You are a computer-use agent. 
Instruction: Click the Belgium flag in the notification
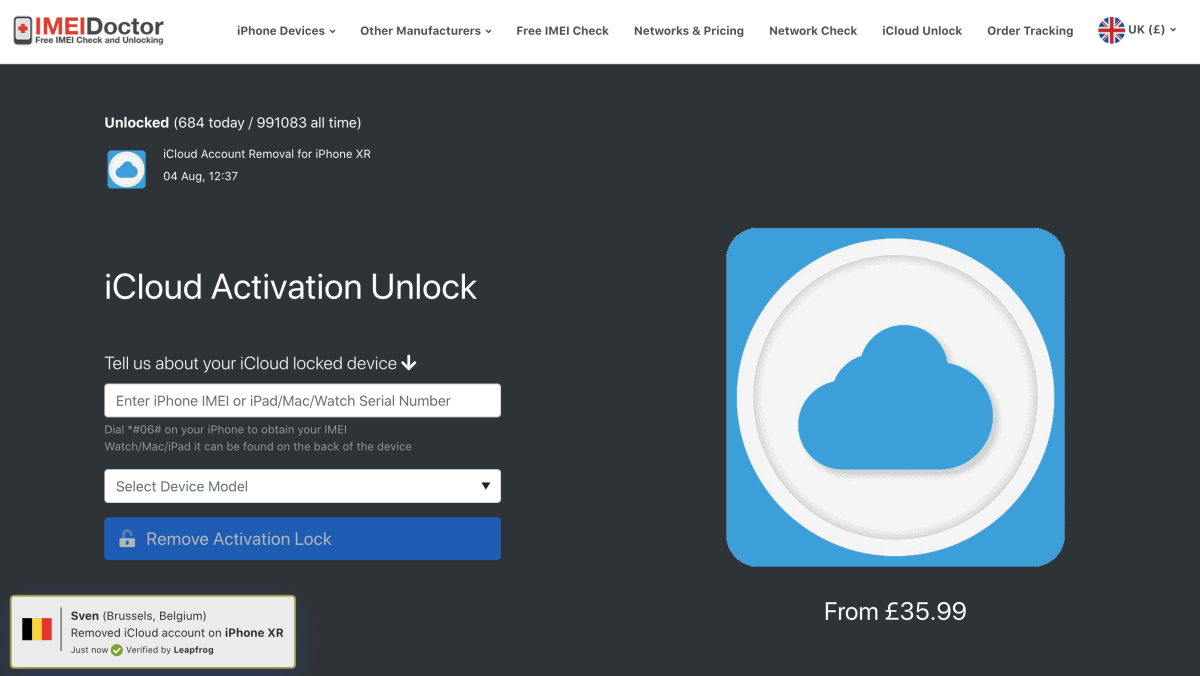[x=37, y=629]
